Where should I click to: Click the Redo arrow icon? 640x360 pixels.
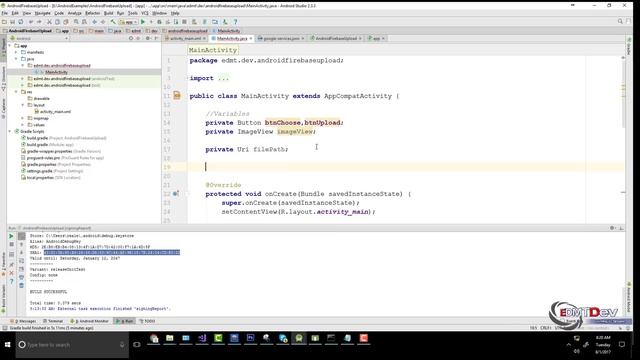point(39,22)
